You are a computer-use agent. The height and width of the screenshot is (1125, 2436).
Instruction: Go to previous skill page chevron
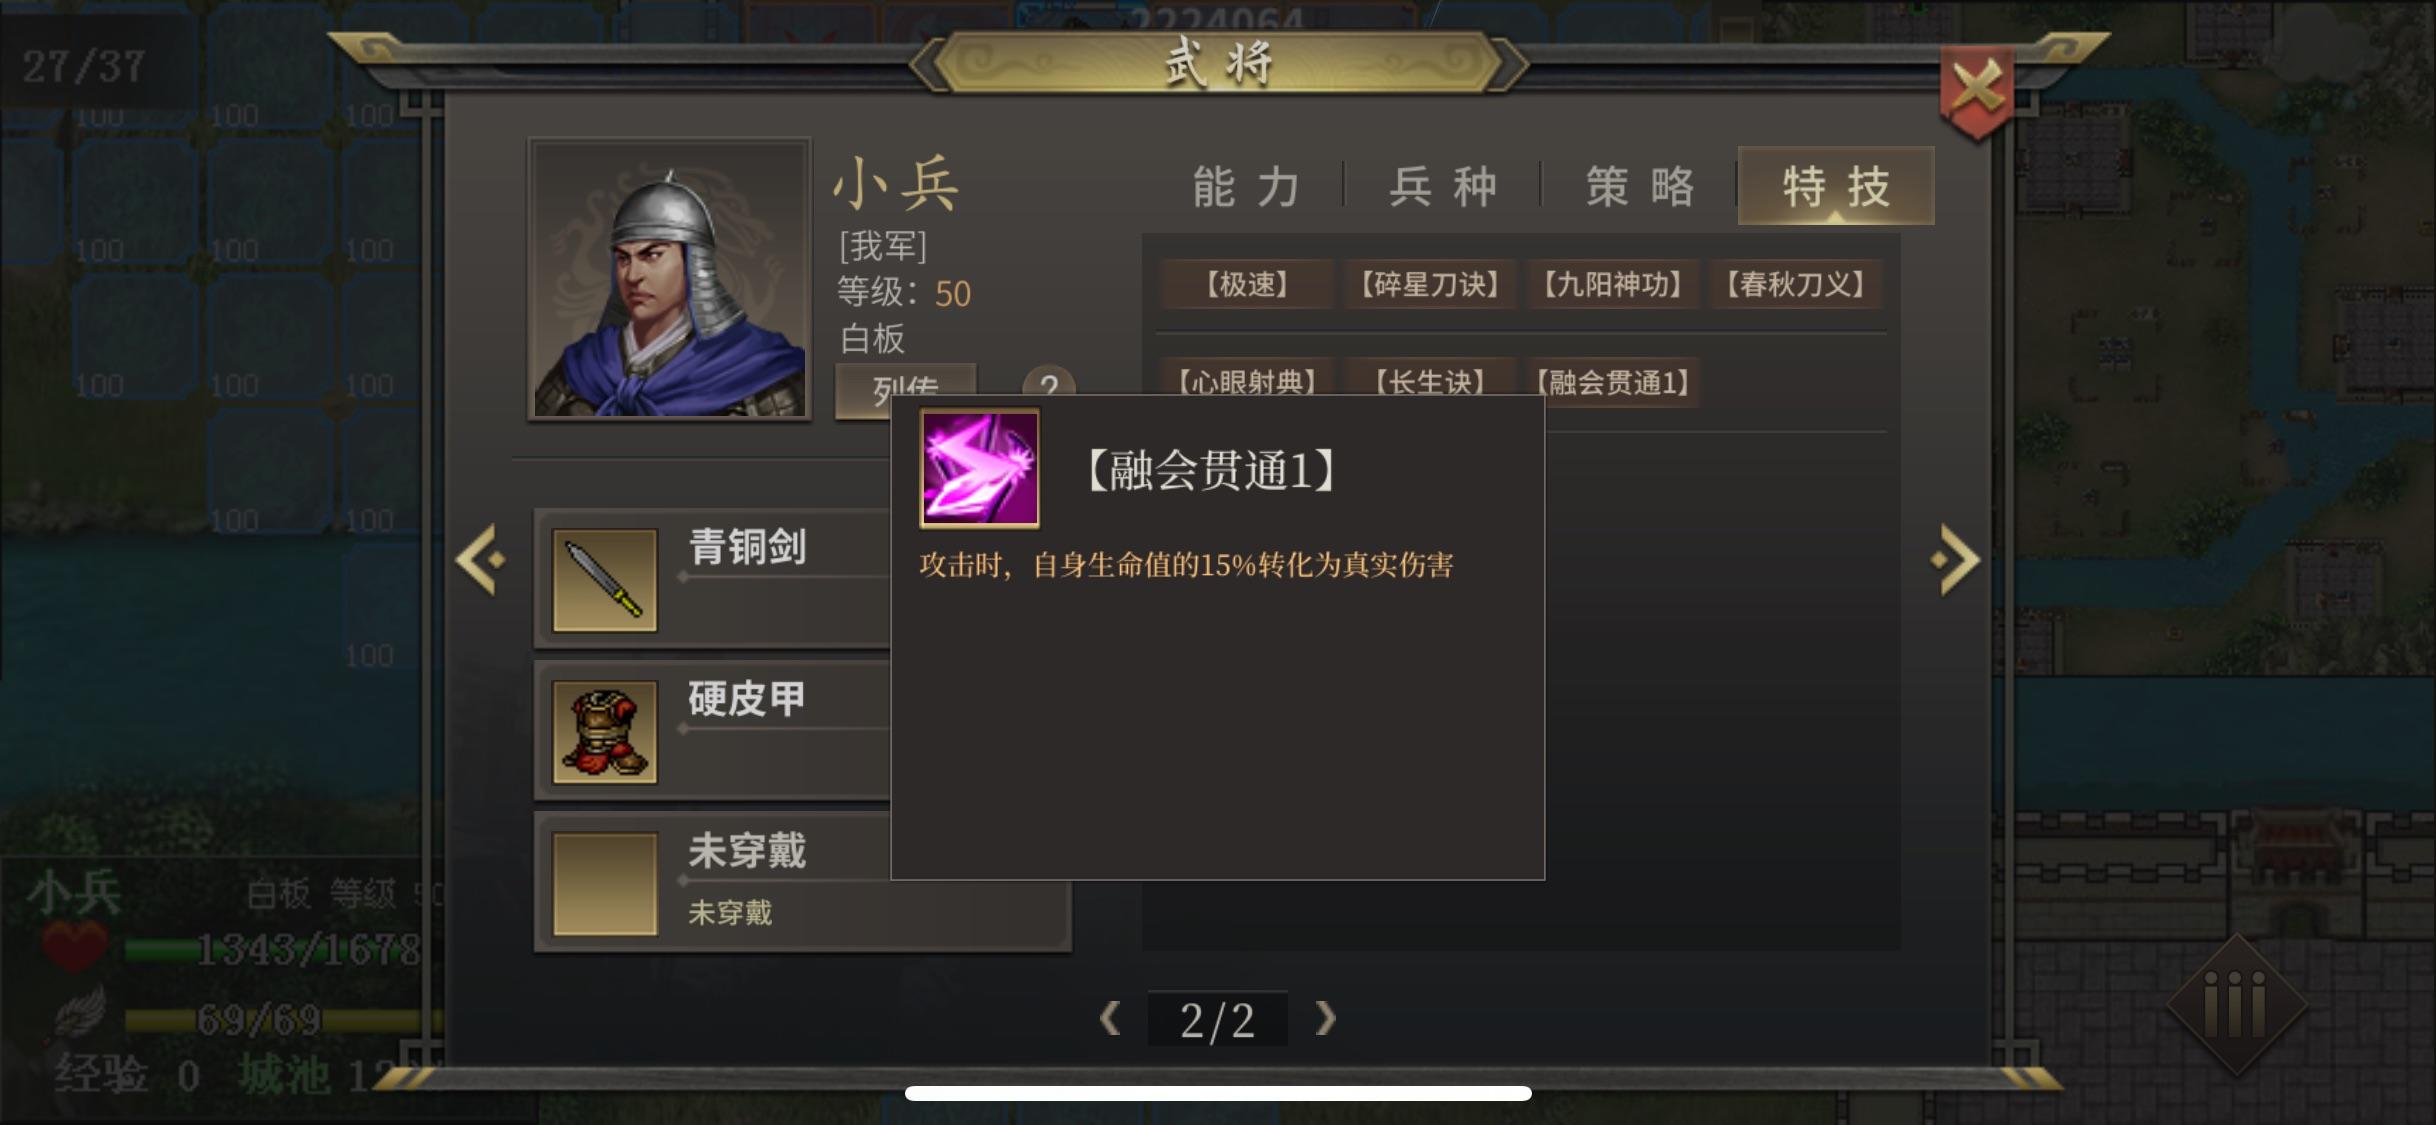coord(1109,1019)
